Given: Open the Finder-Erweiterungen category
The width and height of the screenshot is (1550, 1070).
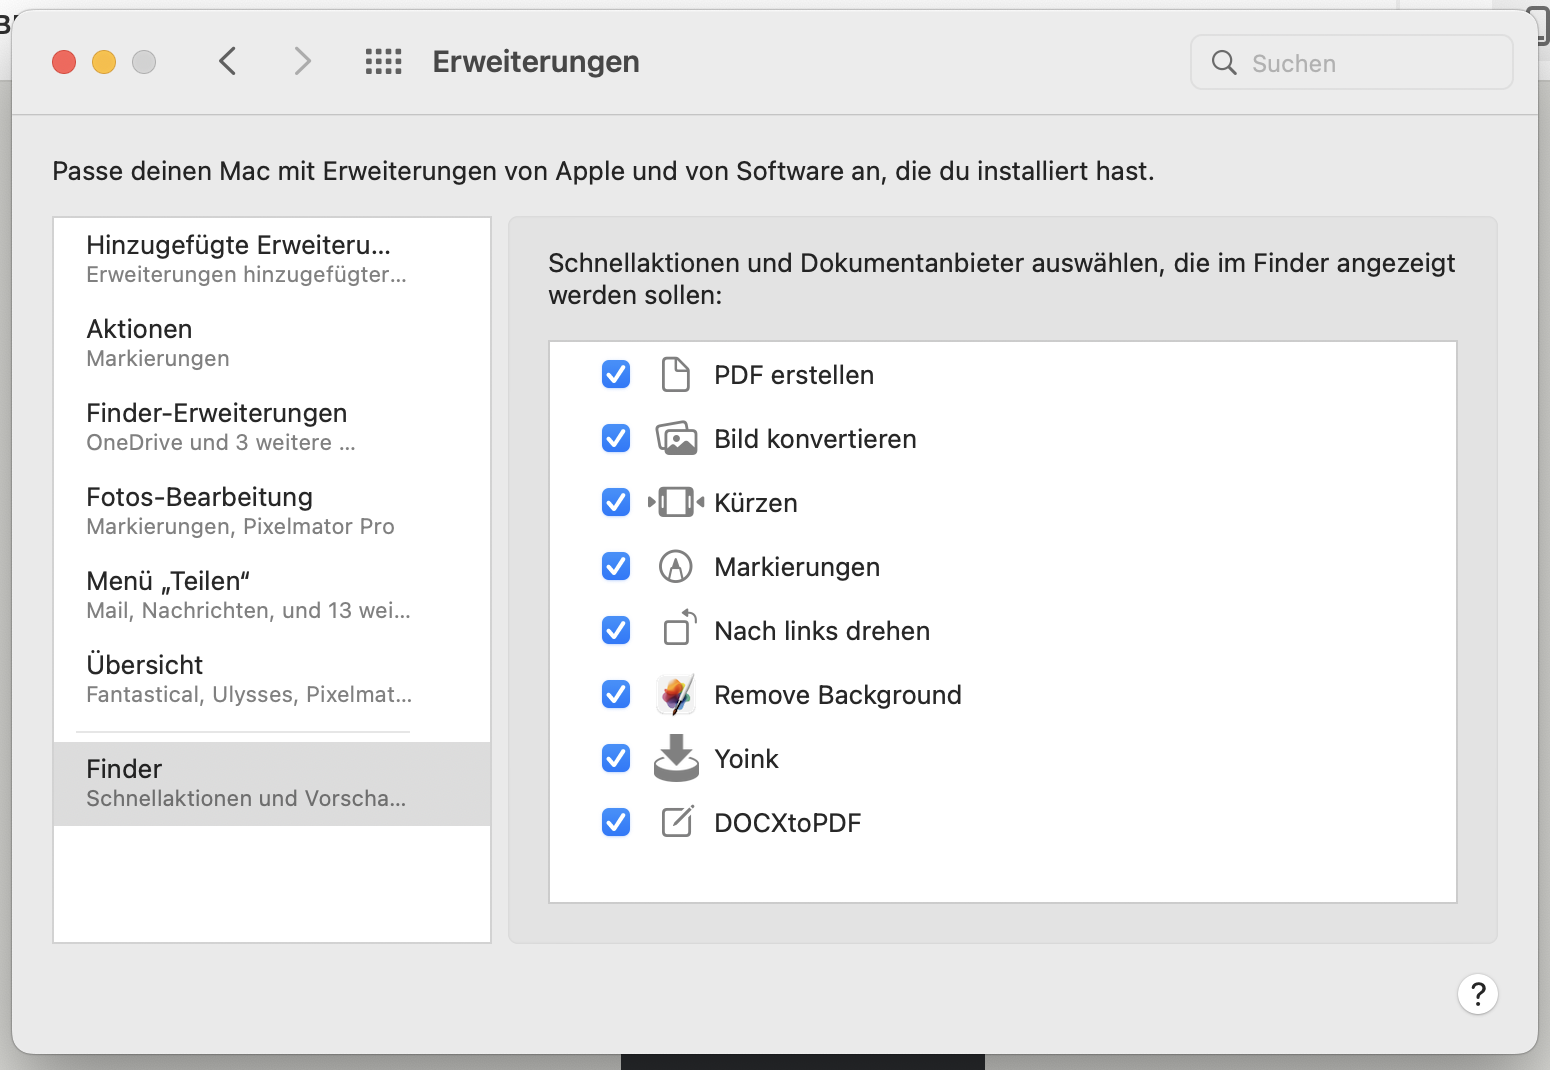Looking at the screenshot, I should [x=272, y=427].
